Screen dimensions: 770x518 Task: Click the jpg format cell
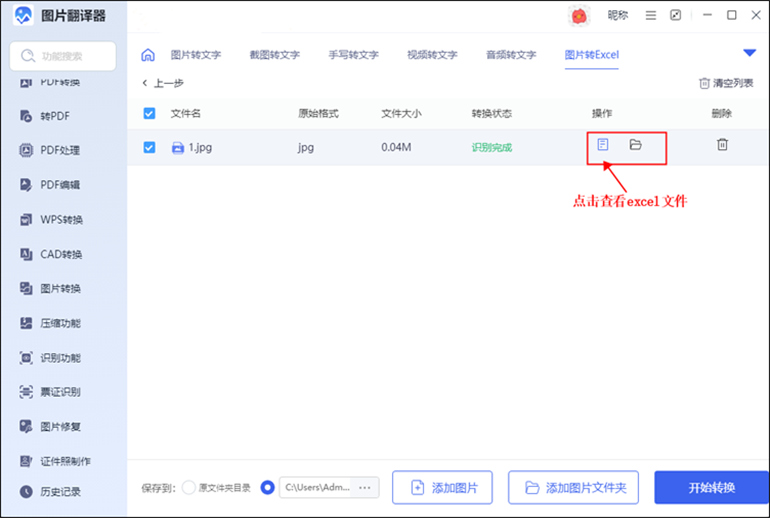pos(305,147)
